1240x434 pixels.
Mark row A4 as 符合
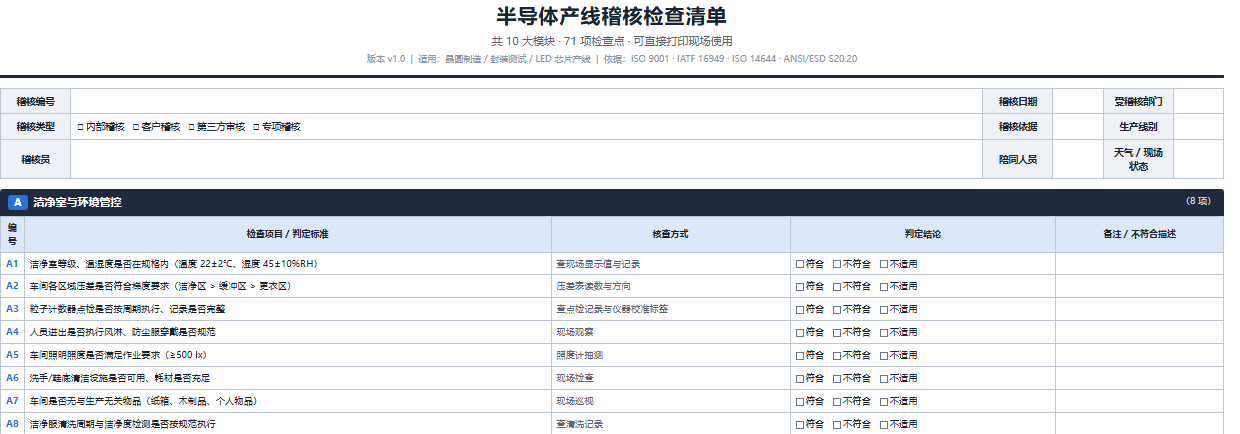pos(799,332)
